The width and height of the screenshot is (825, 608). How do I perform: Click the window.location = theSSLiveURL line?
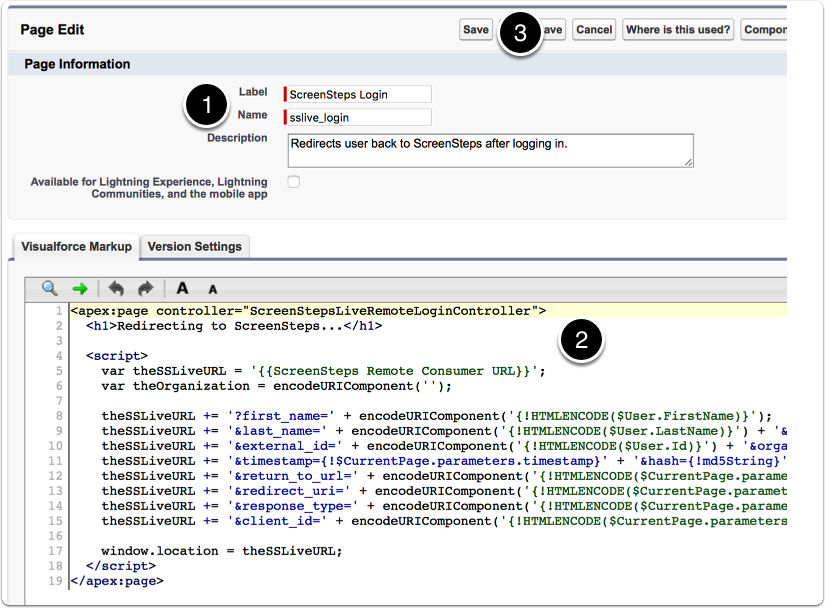(x=222, y=551)
